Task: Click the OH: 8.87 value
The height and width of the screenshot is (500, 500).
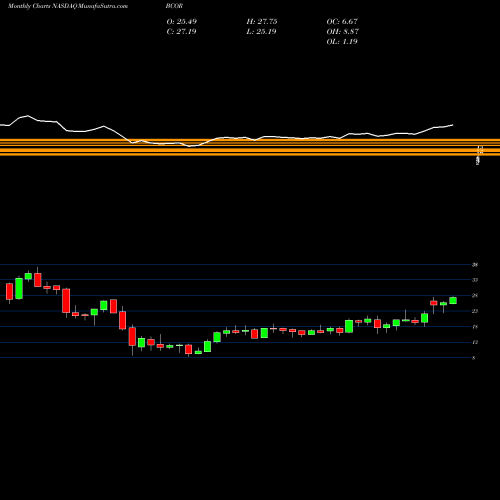Action: [x=343, y=31]
